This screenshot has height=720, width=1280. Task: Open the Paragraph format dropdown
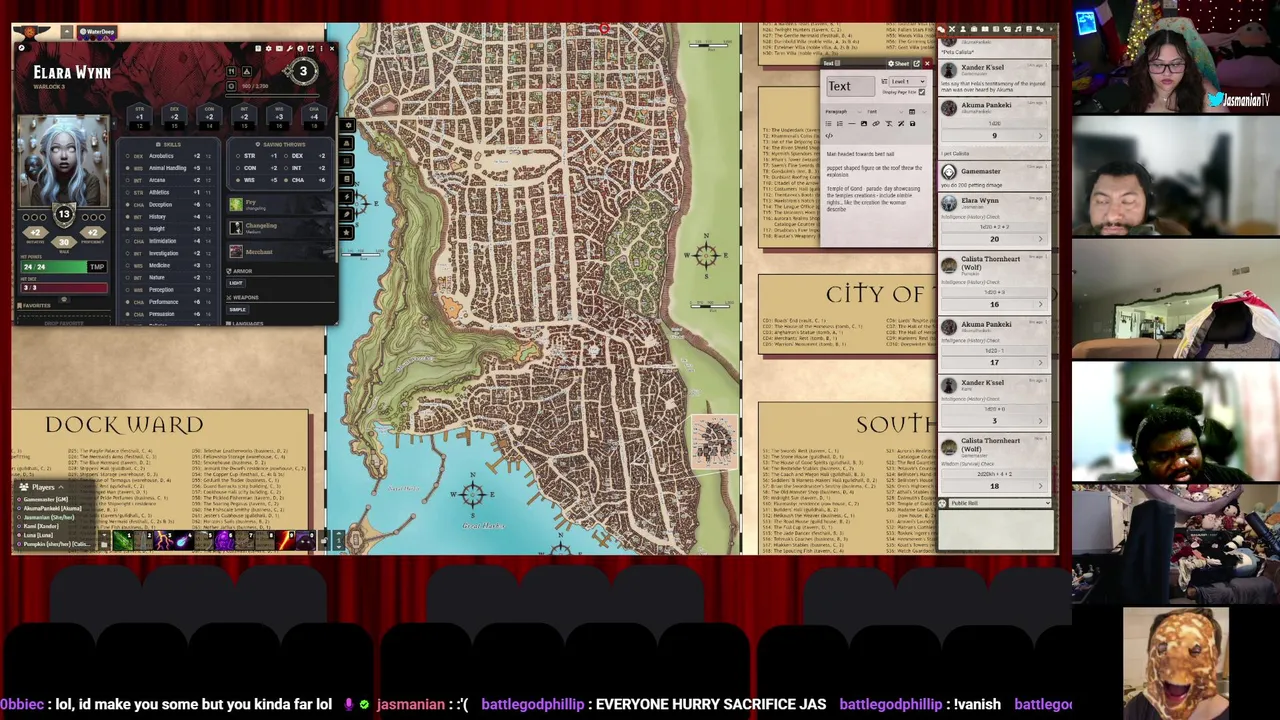pyautogui.click(x=843, y=112)
